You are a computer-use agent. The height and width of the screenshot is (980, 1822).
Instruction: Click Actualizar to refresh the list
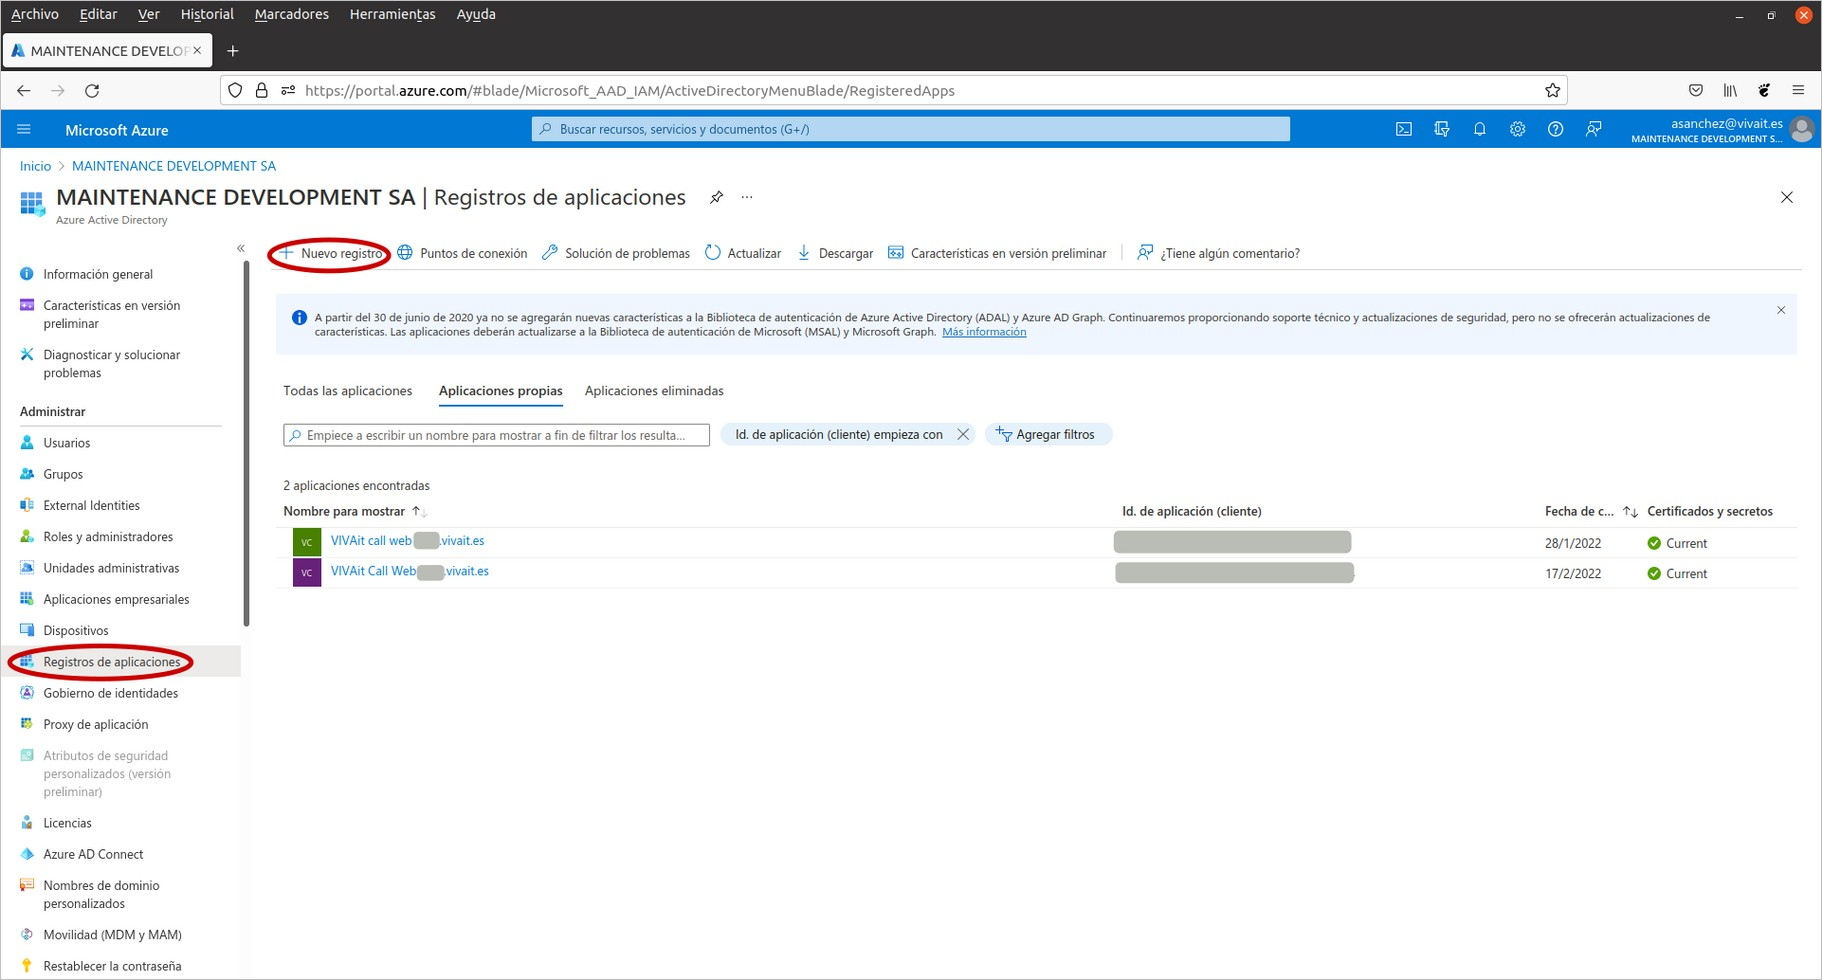tap(743, 253)
